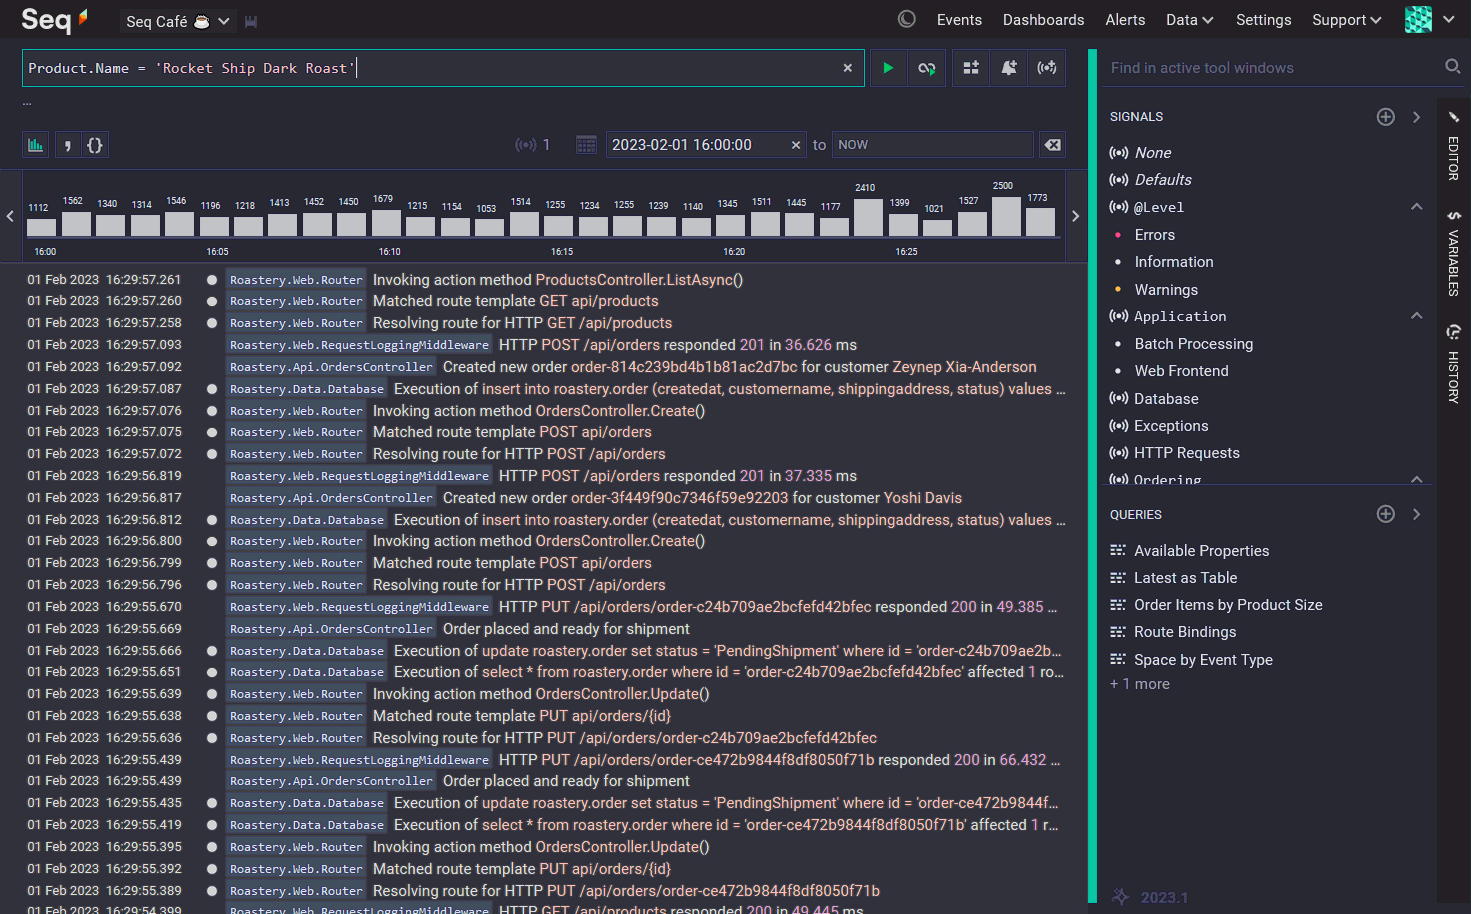Select the histogram bar labeled 2500
The image size is (1471, 914).
[x=1006, y=216]
